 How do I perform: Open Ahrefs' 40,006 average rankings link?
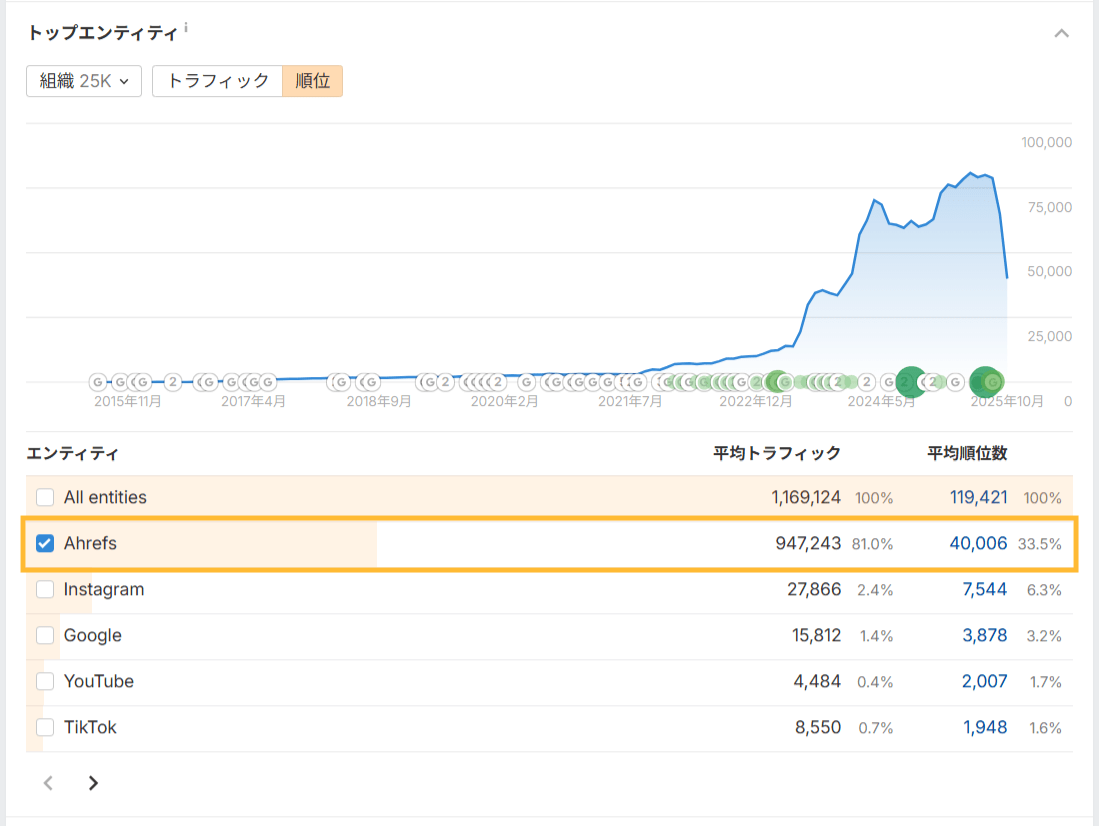click(980, 543)
